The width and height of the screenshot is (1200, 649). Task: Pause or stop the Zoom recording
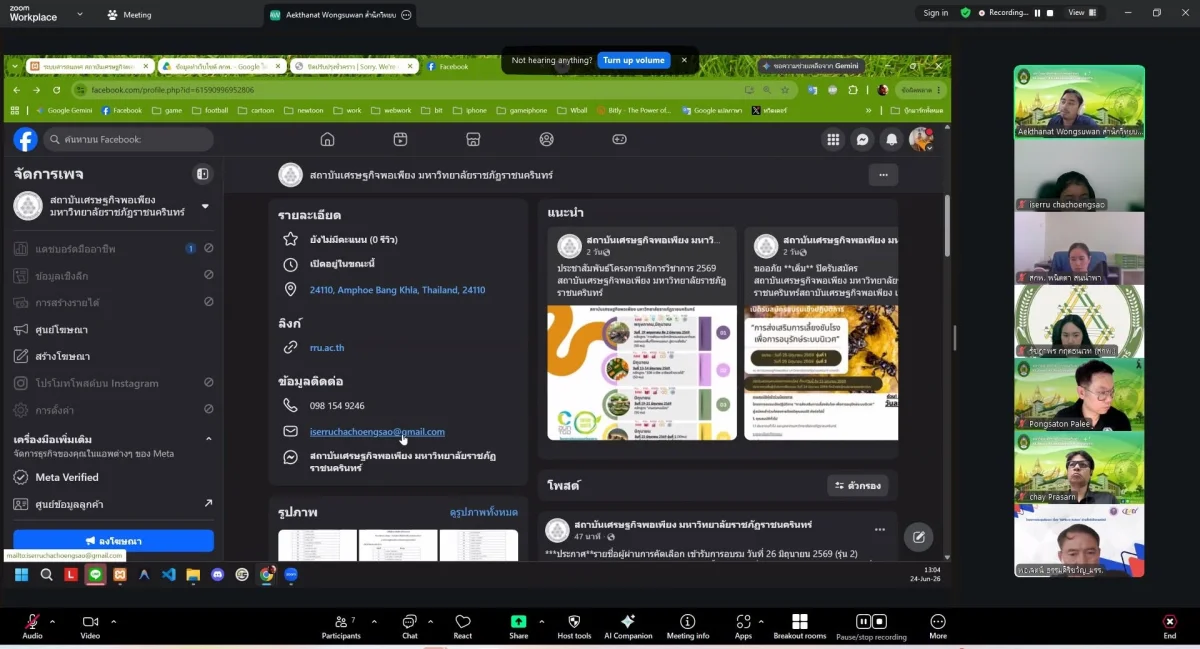pyautogui.click(x=872, y=626)
